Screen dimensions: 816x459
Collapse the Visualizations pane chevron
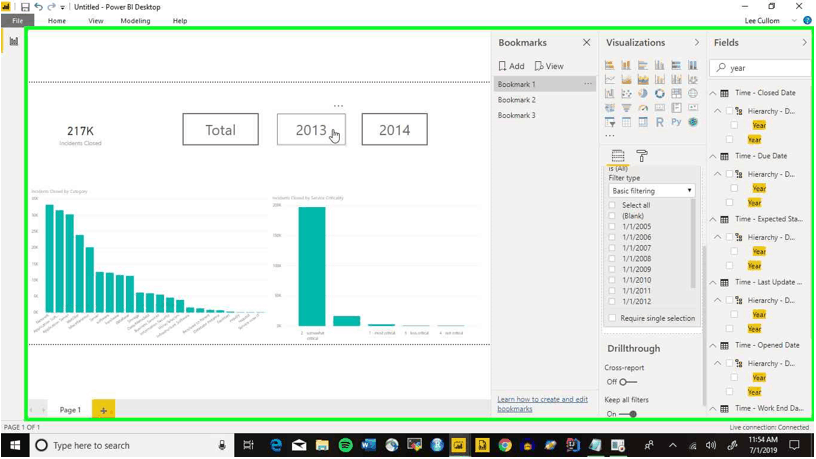(x=697, y=42)
